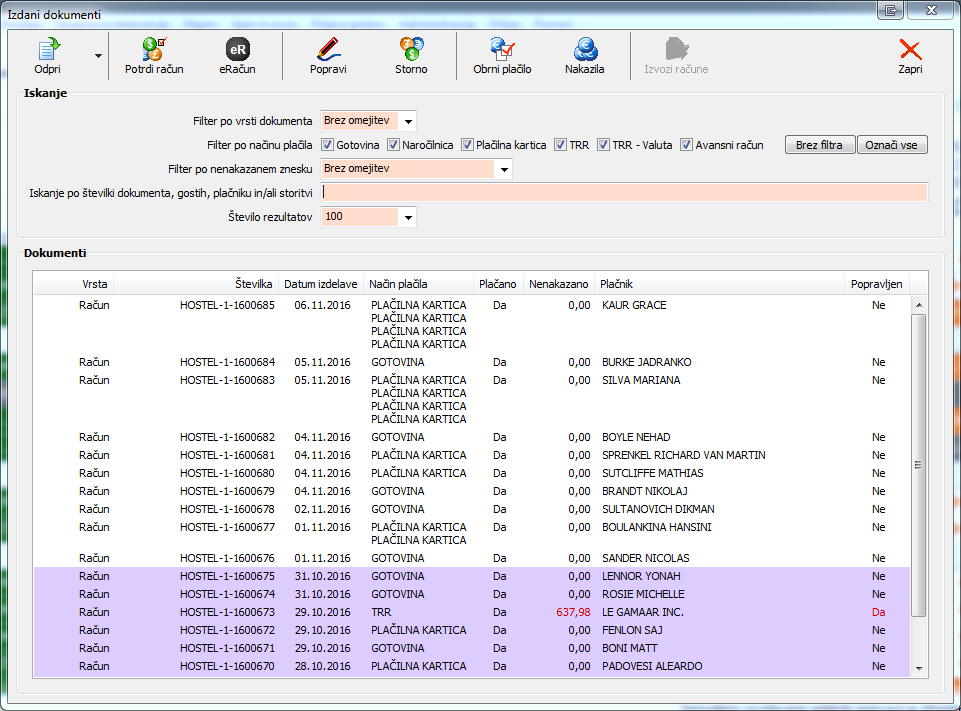Viewport: 961px width, 711px height.
Task: Select the Storno toolbar icon
Action: pos(410,50)
